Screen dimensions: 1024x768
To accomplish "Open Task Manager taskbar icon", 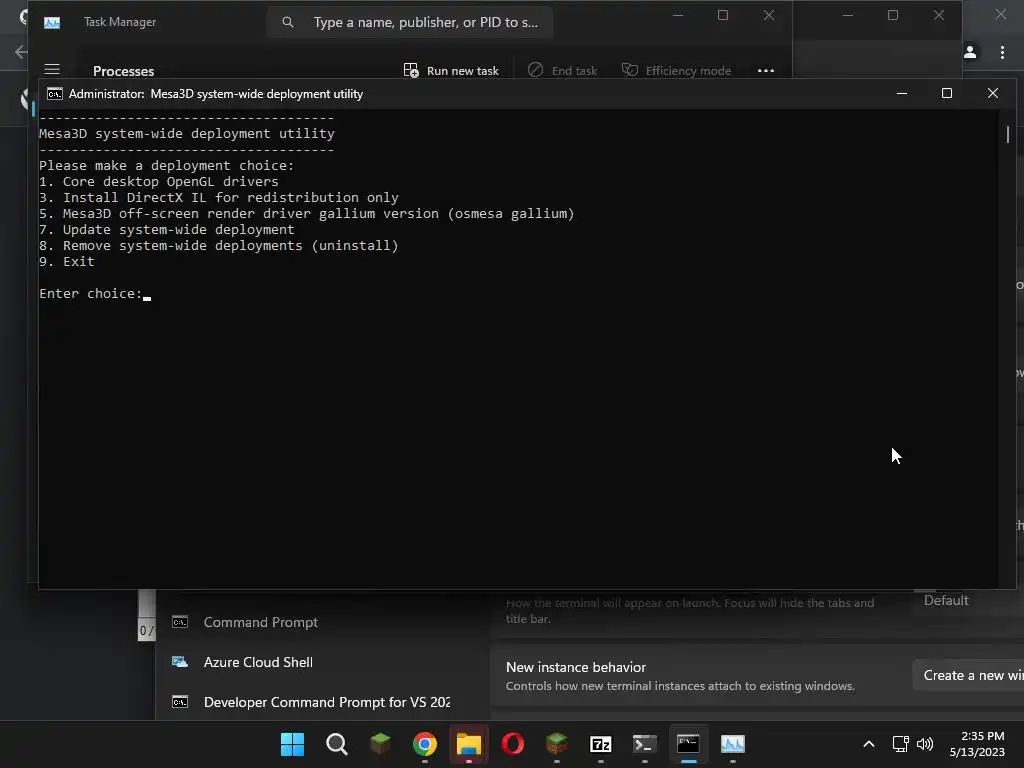I will pyautogui.click(x=733, y=744).
